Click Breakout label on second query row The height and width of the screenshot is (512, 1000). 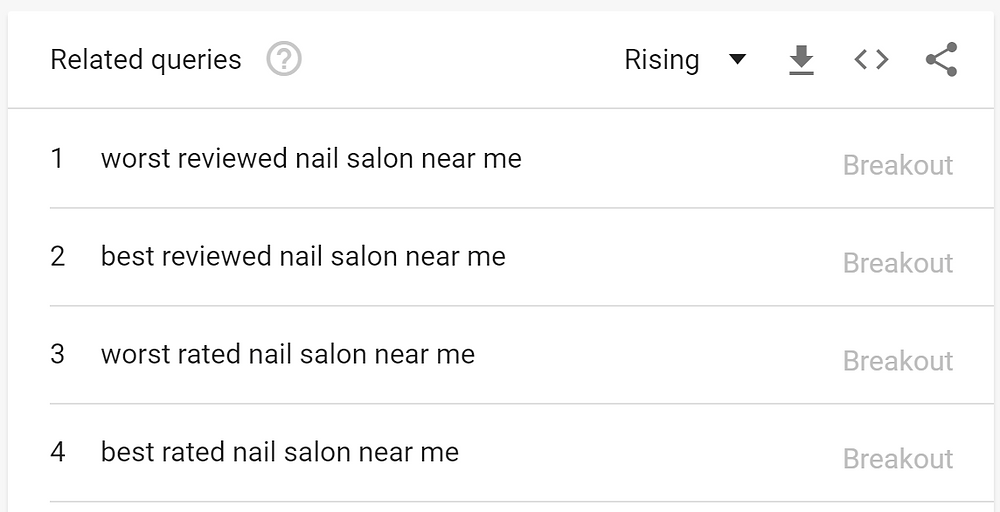(898, 263)
